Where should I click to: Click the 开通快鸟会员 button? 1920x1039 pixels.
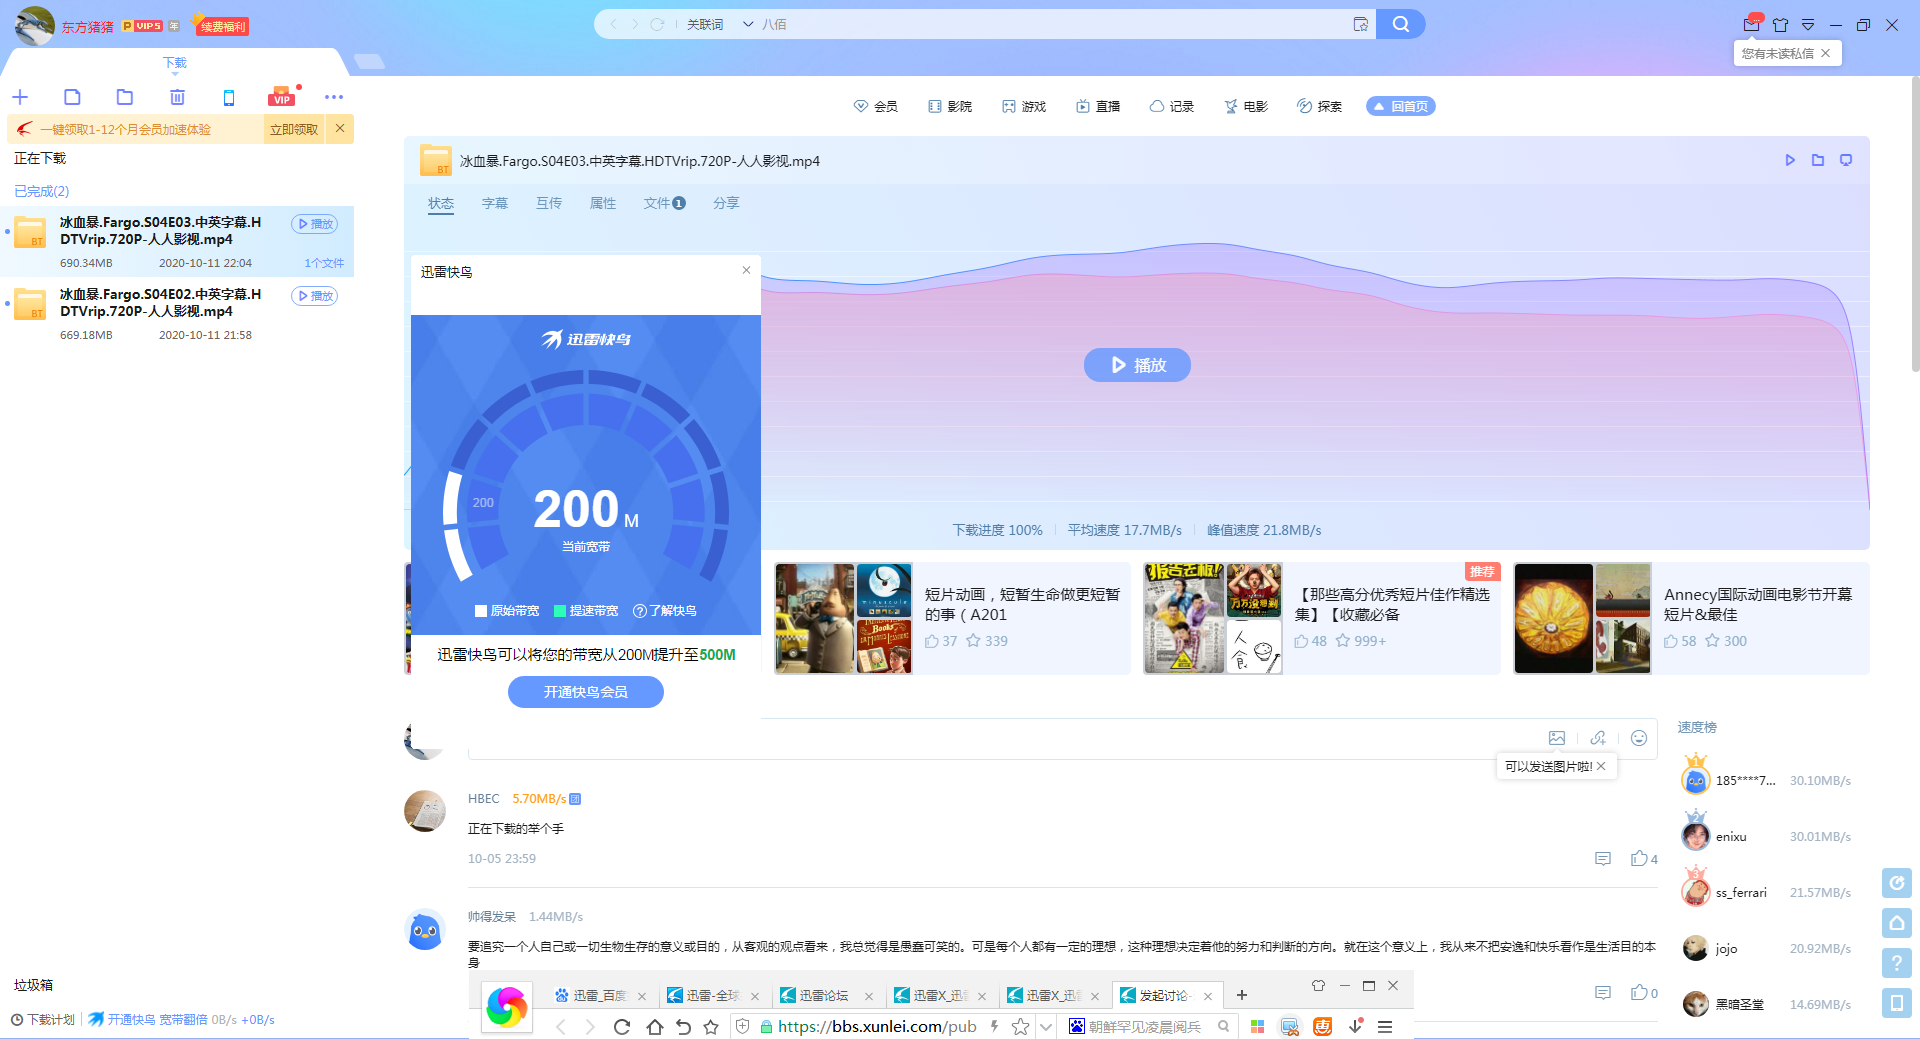click(x=585, y=692)
